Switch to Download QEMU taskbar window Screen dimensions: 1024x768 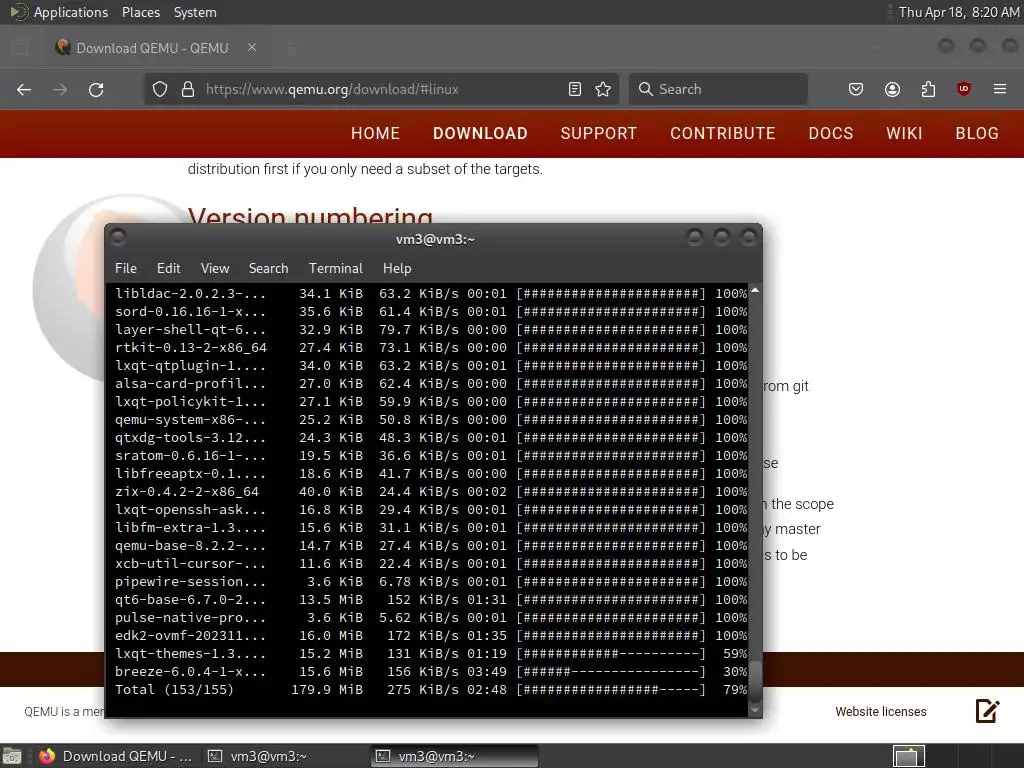pos(116,756)
